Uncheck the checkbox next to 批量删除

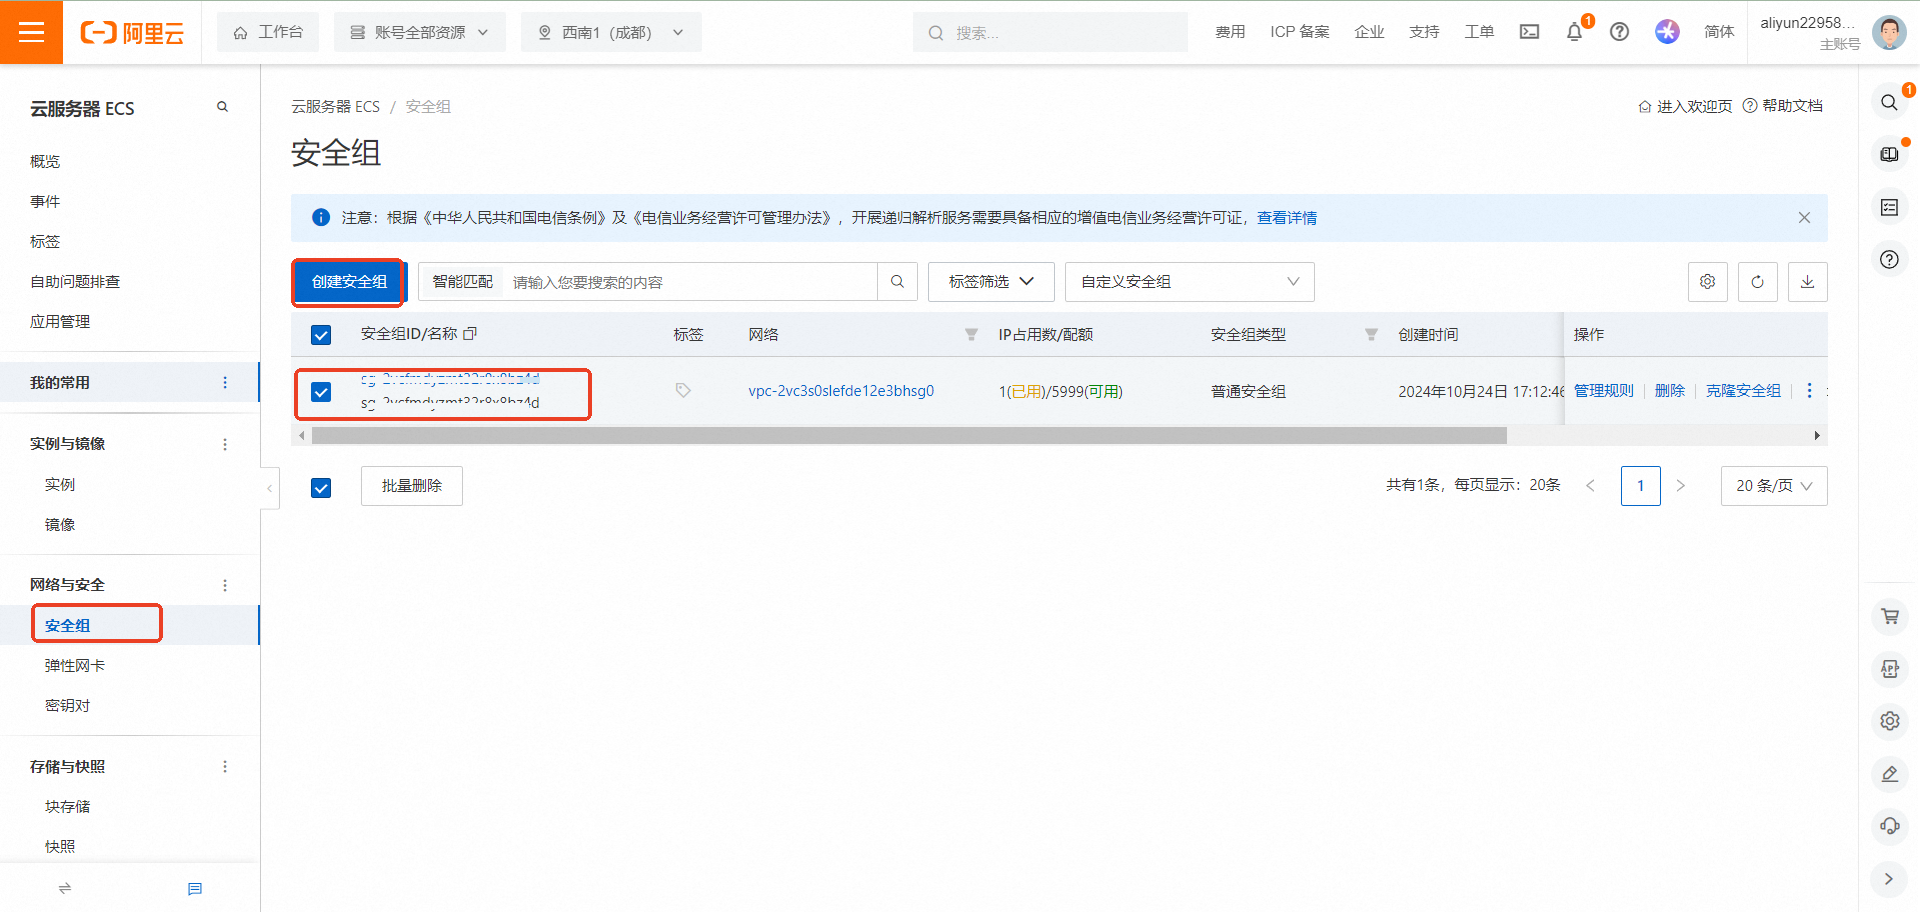click(320, 487)
